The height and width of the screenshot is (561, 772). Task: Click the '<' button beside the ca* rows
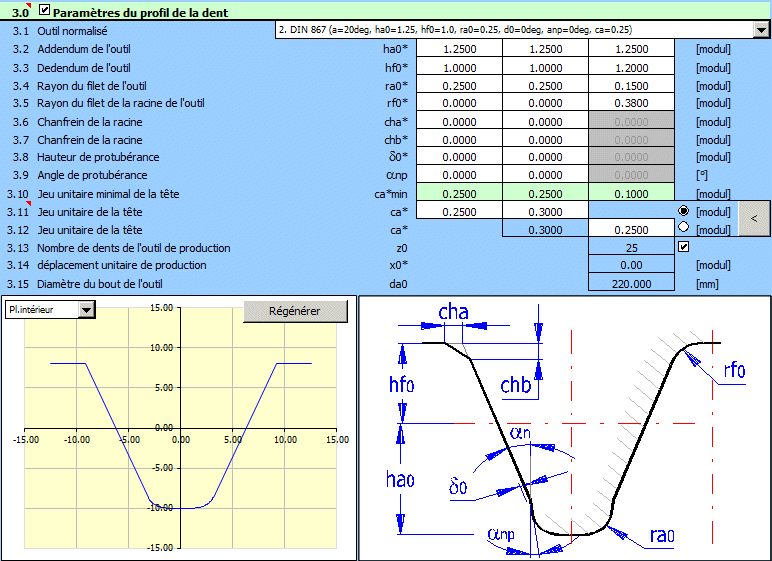pos(754,218)
